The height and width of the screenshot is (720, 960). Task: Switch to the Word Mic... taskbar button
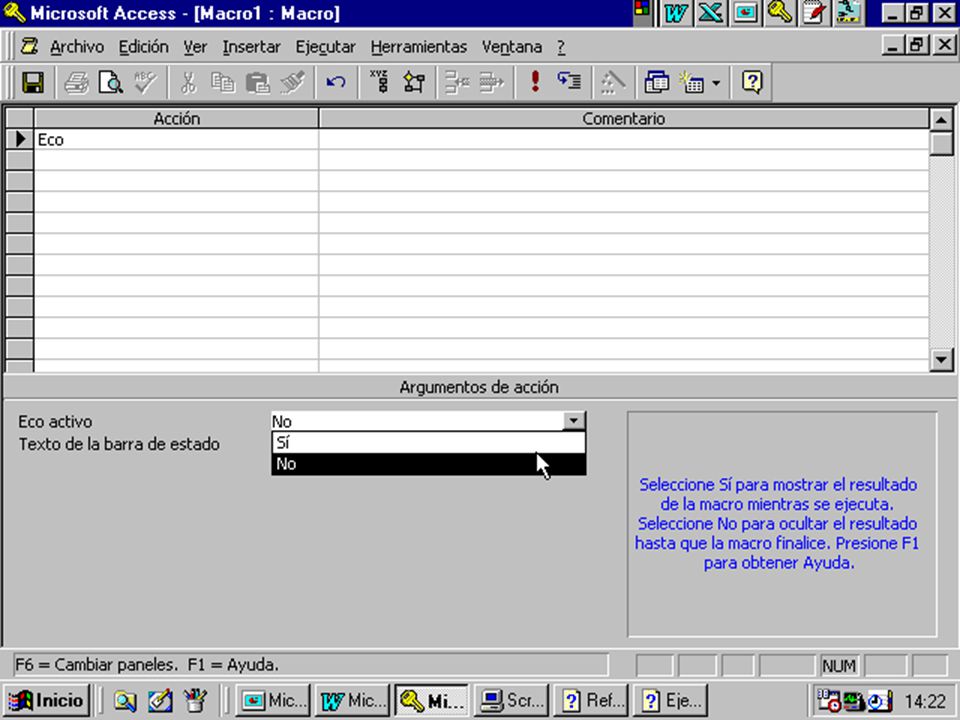point(352,700)
